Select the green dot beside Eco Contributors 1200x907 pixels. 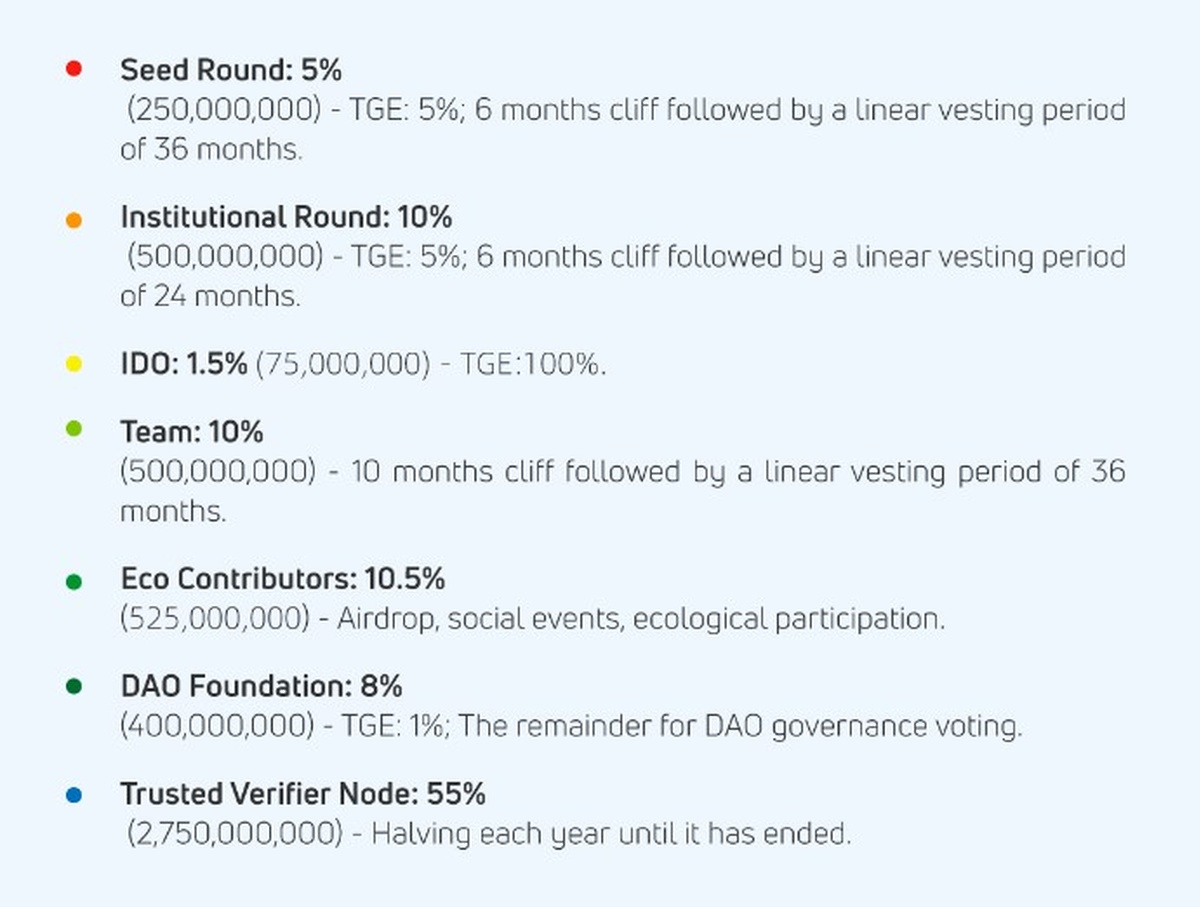pos(73,581)
